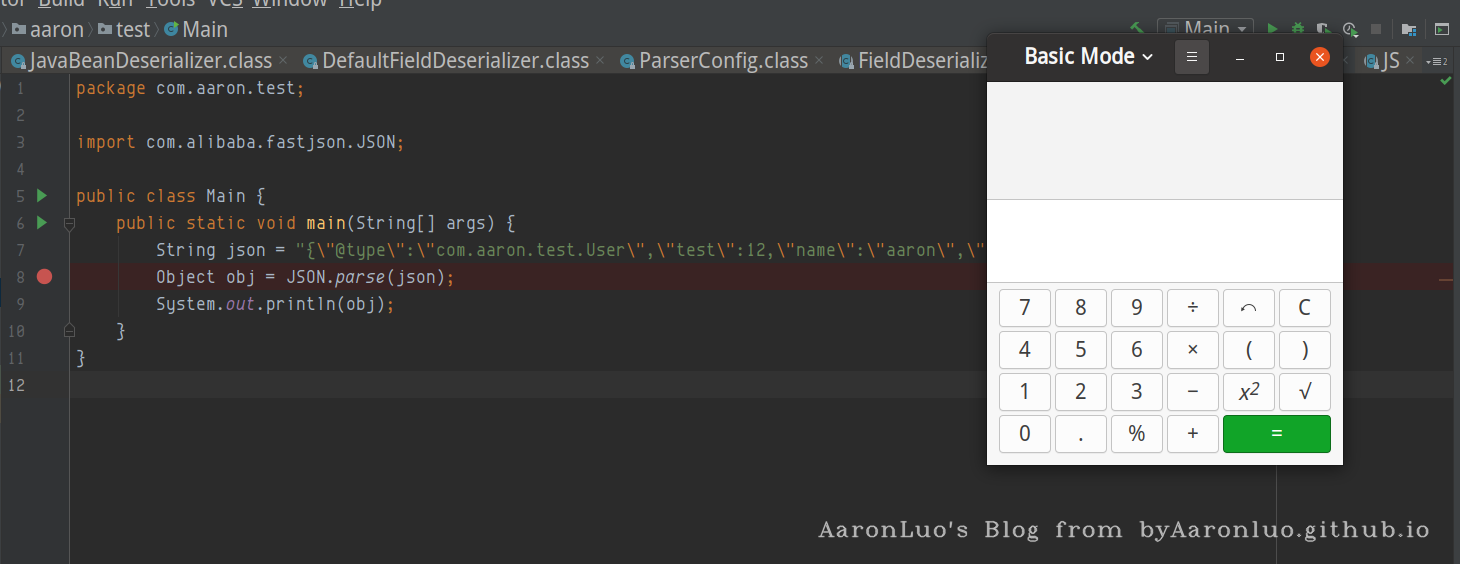
Task: Click the calculator input display field
Action: point(1164,241)
